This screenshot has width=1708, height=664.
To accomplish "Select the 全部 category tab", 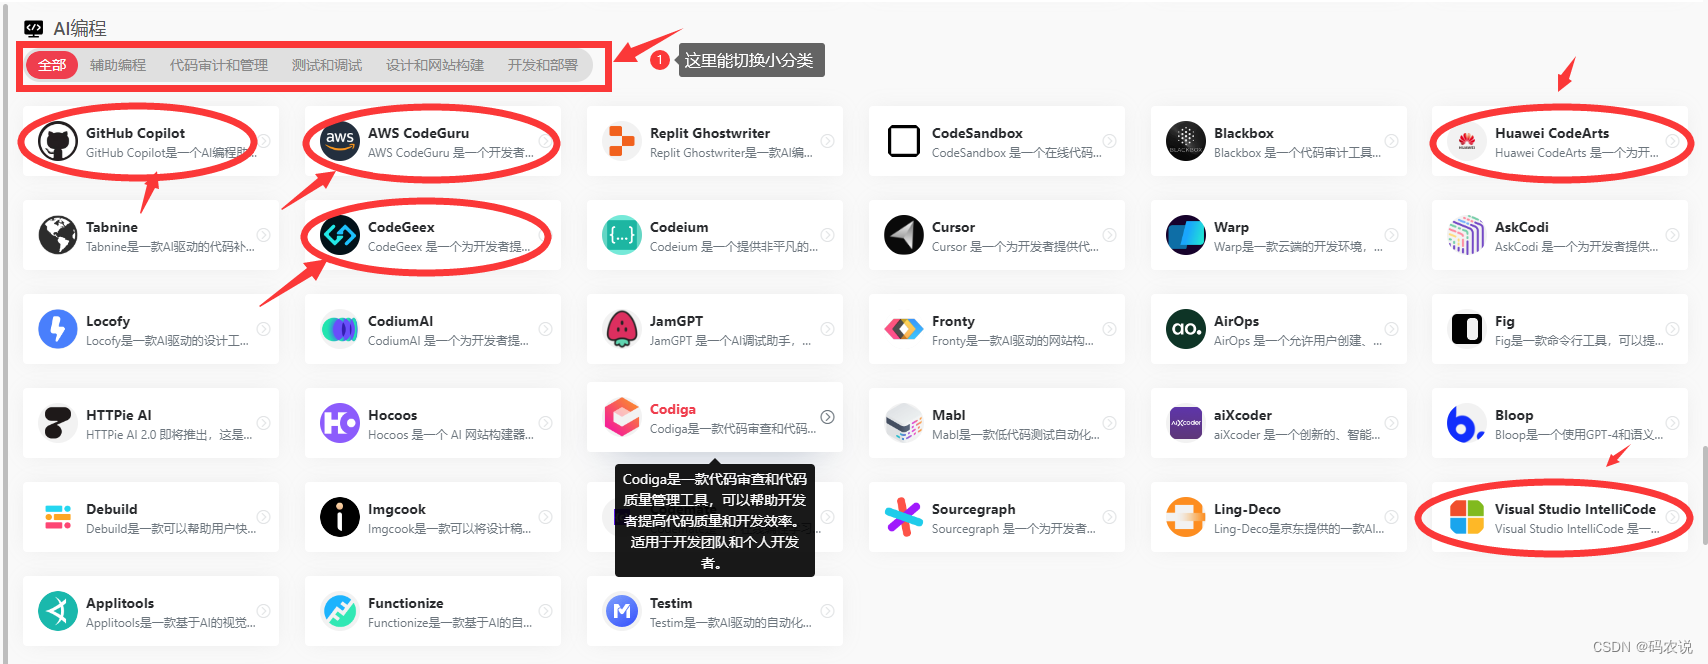I will coord(52,65).
